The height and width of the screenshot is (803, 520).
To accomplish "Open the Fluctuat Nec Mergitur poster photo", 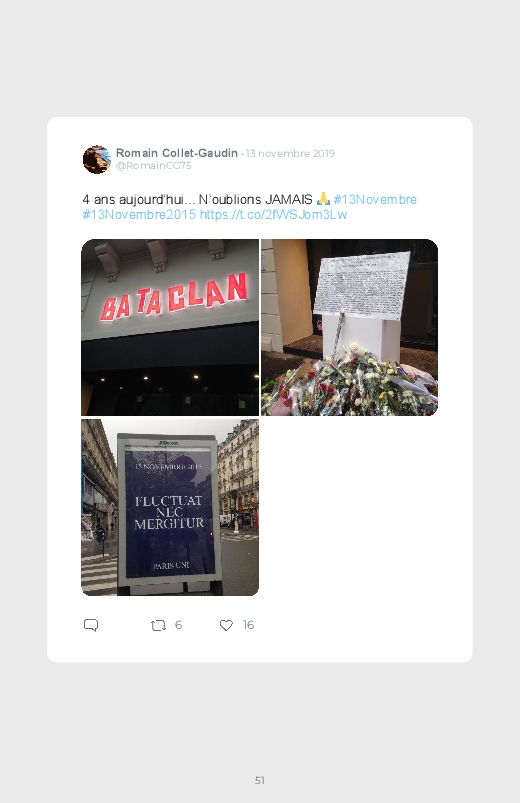I will [170, 508].
